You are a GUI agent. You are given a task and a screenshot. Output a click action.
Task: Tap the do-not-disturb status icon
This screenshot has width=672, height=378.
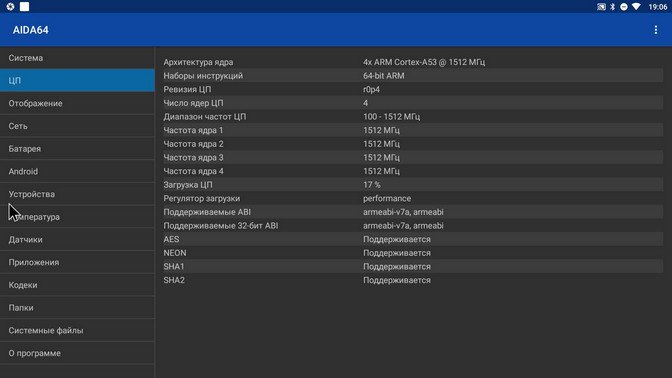[624, 6]
